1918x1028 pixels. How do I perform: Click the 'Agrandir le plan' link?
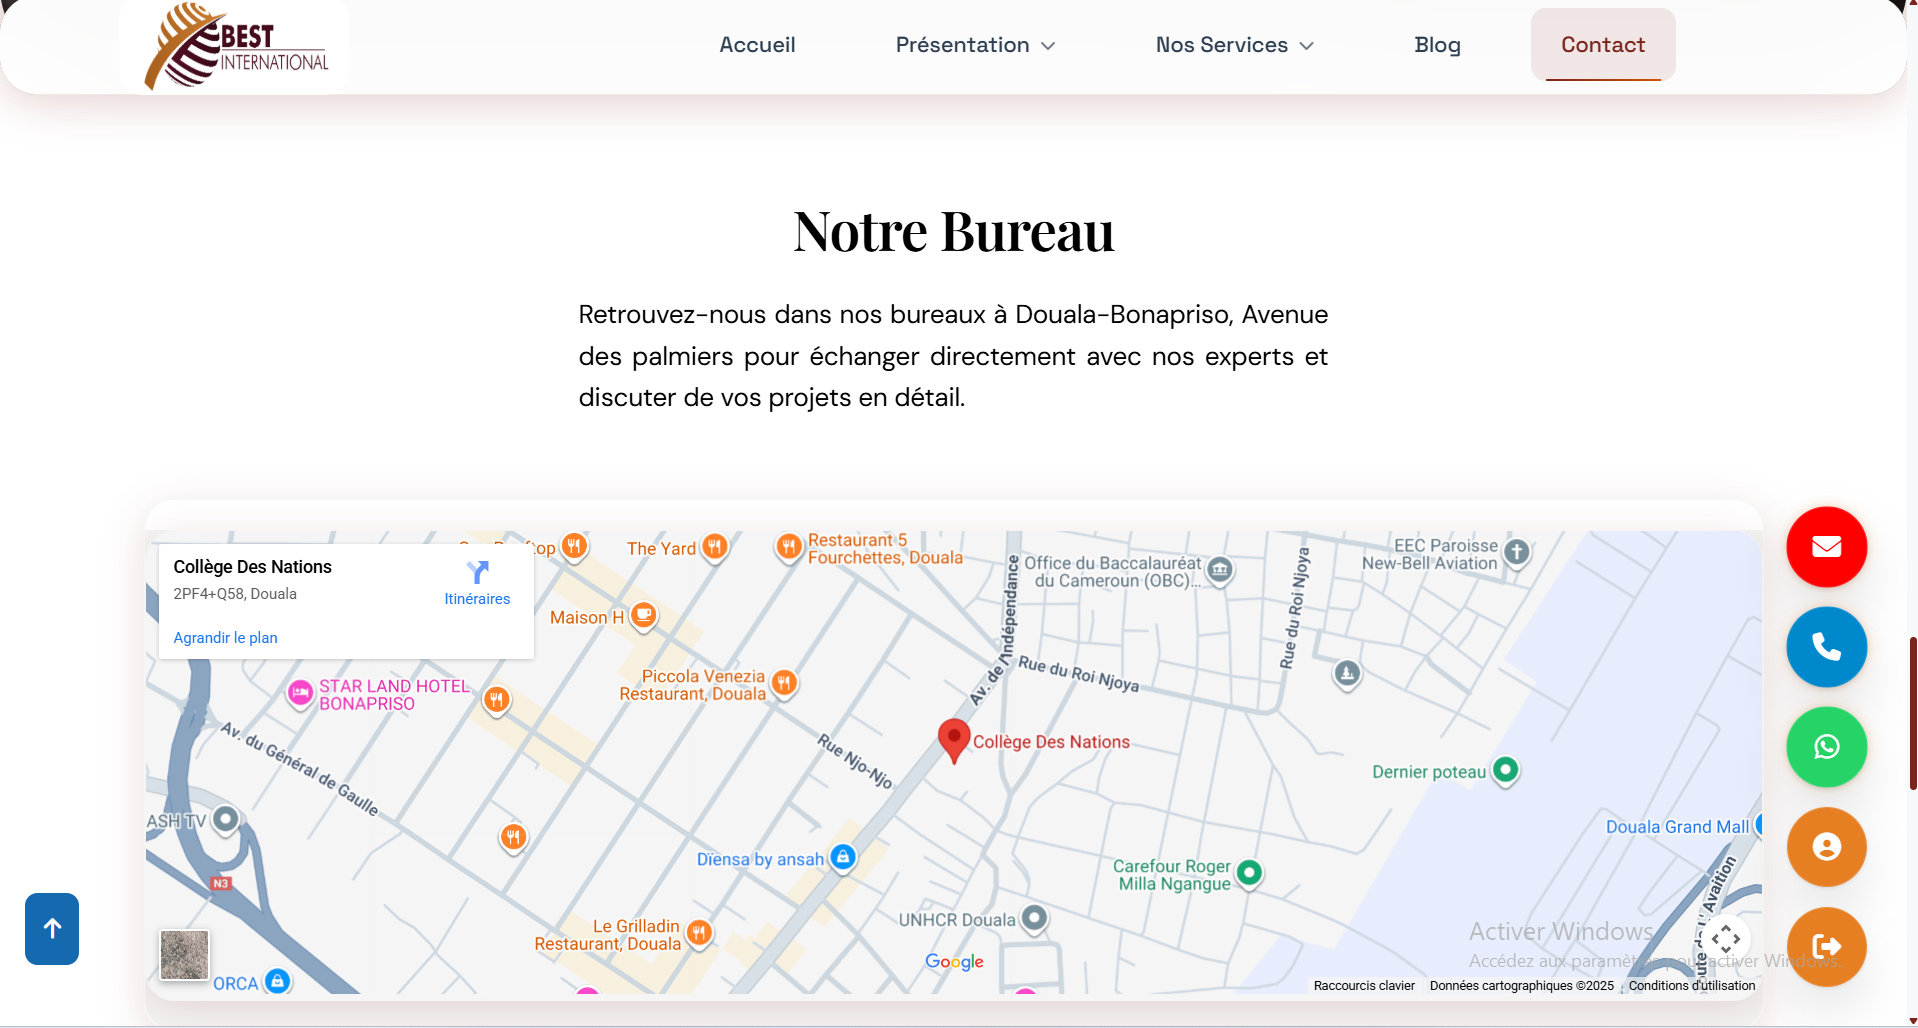pyautogui.click(x=225, y=637)
